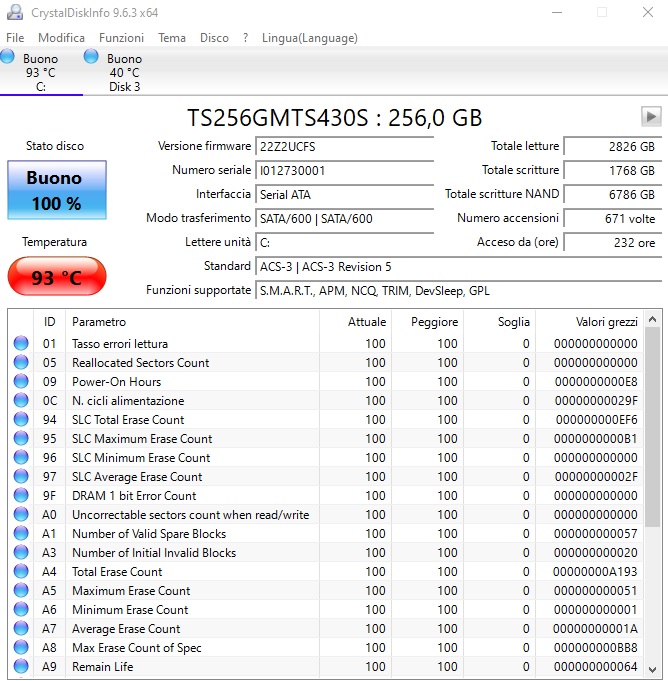This screenshot has height=681, width=668.
Task: Click the Totale scritture 1768 GB value
Action: [x=613, y=170]
